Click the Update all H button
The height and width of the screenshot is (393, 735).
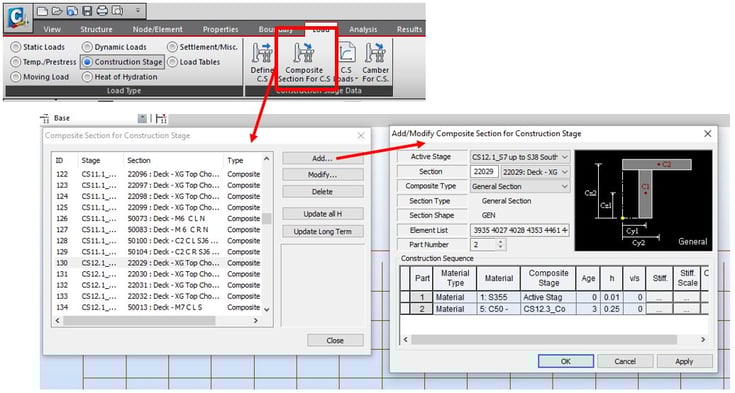point(322,214)
